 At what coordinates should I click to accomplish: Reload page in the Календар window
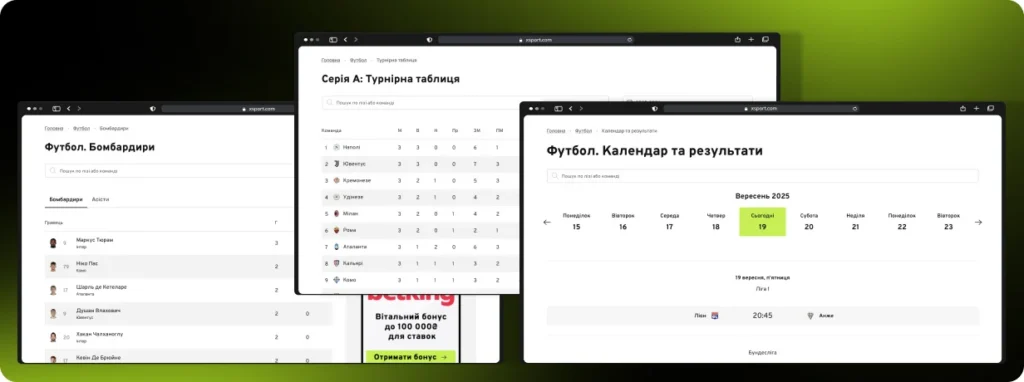coord(855,108)
